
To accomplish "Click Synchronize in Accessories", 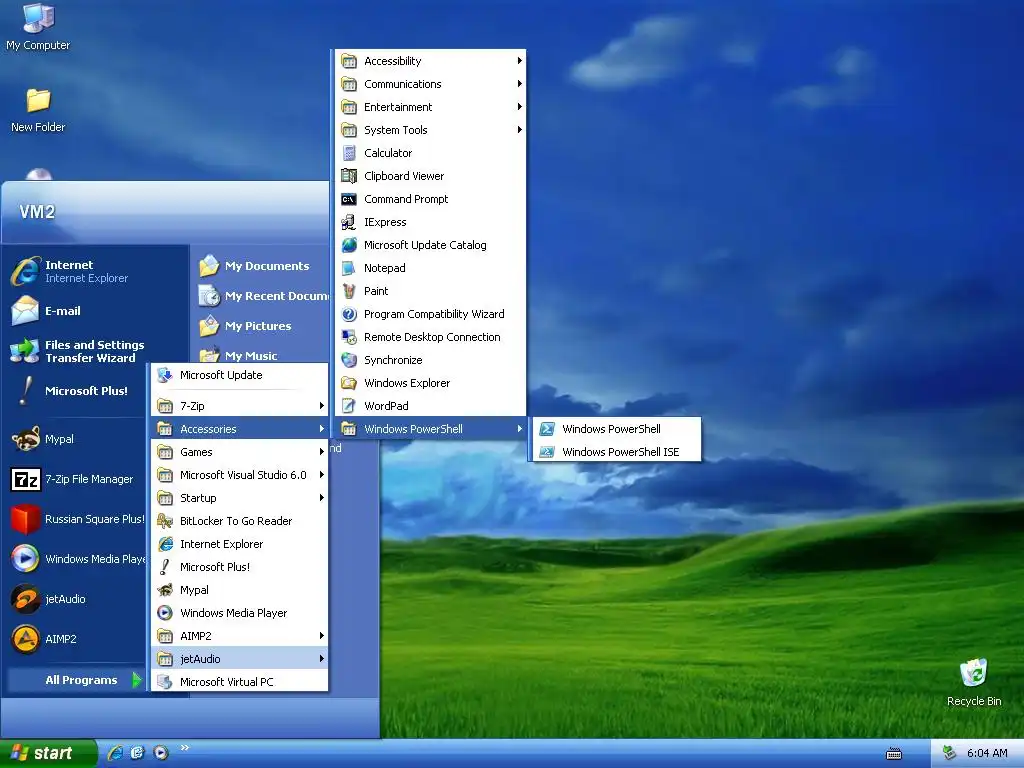I will 430,360.
